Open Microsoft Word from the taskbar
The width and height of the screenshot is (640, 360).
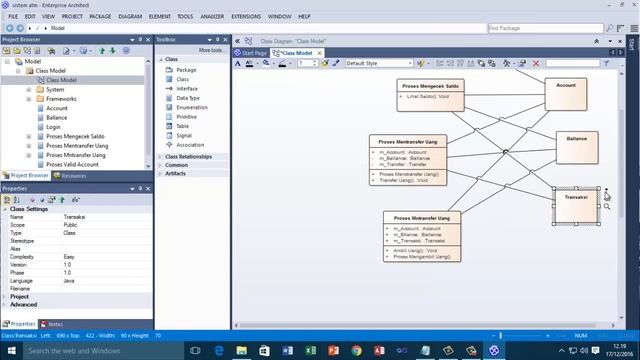click(x=287, y=351)
